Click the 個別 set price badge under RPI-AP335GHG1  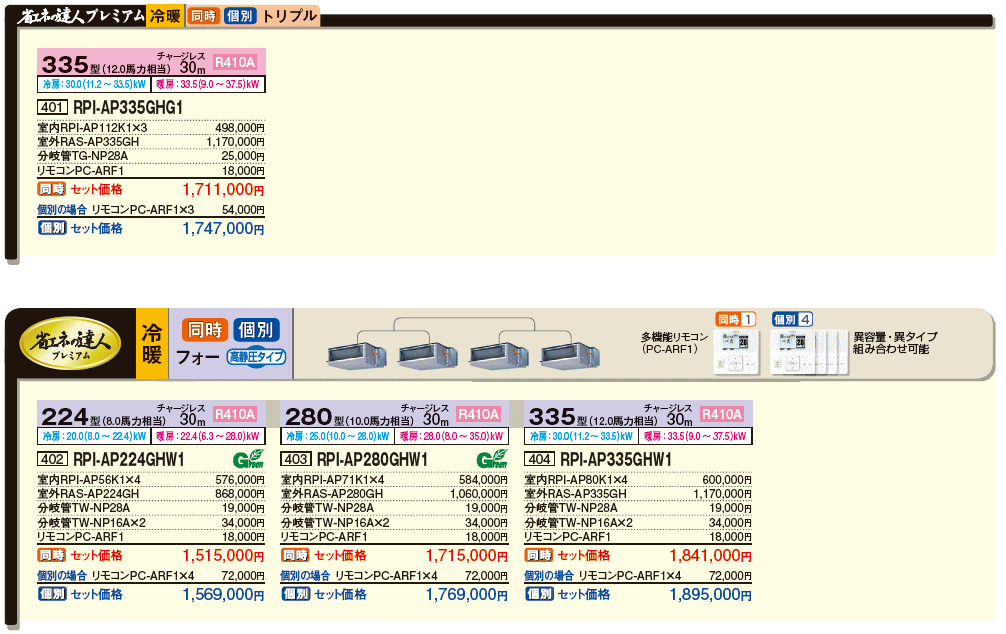[52, 228]
